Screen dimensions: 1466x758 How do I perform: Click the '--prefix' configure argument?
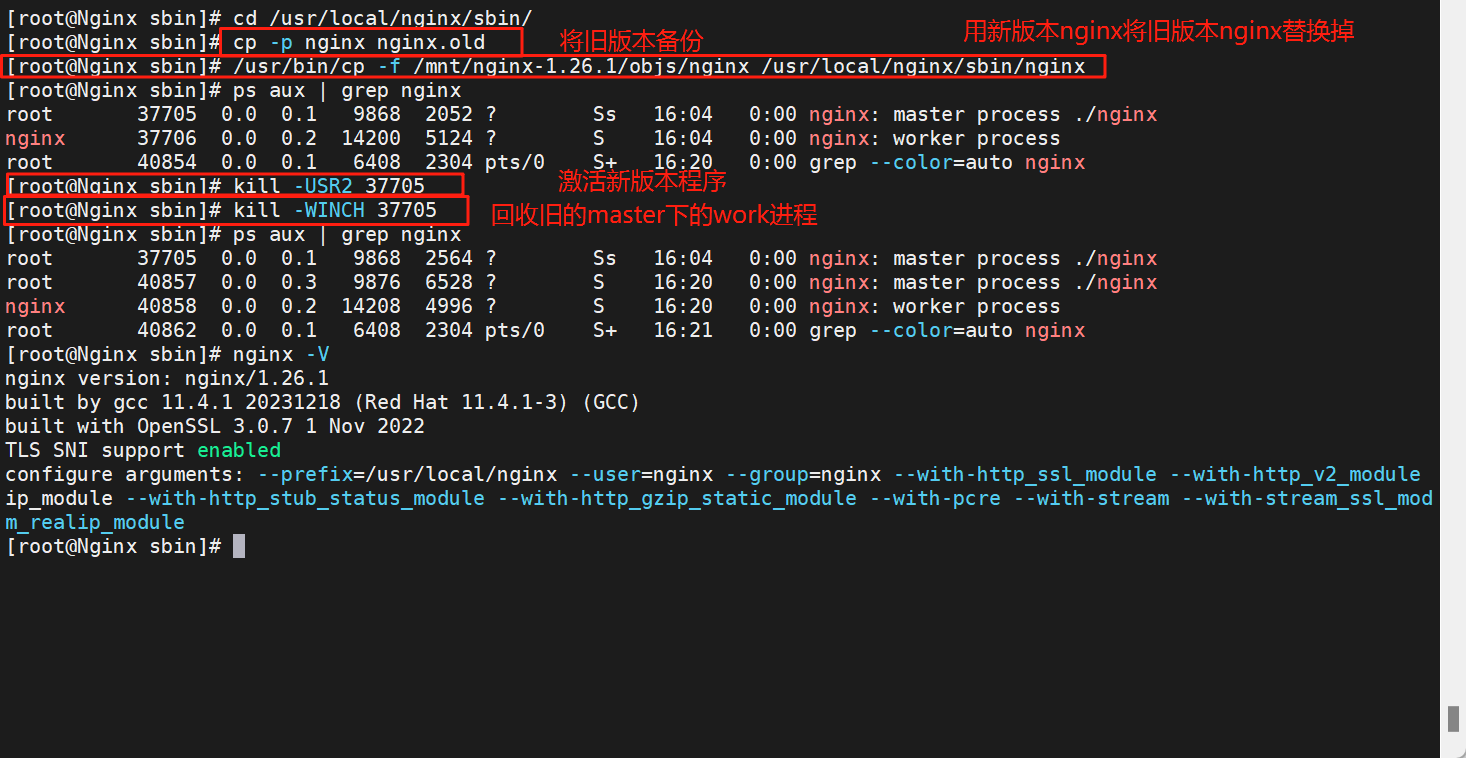click(305, 474)
